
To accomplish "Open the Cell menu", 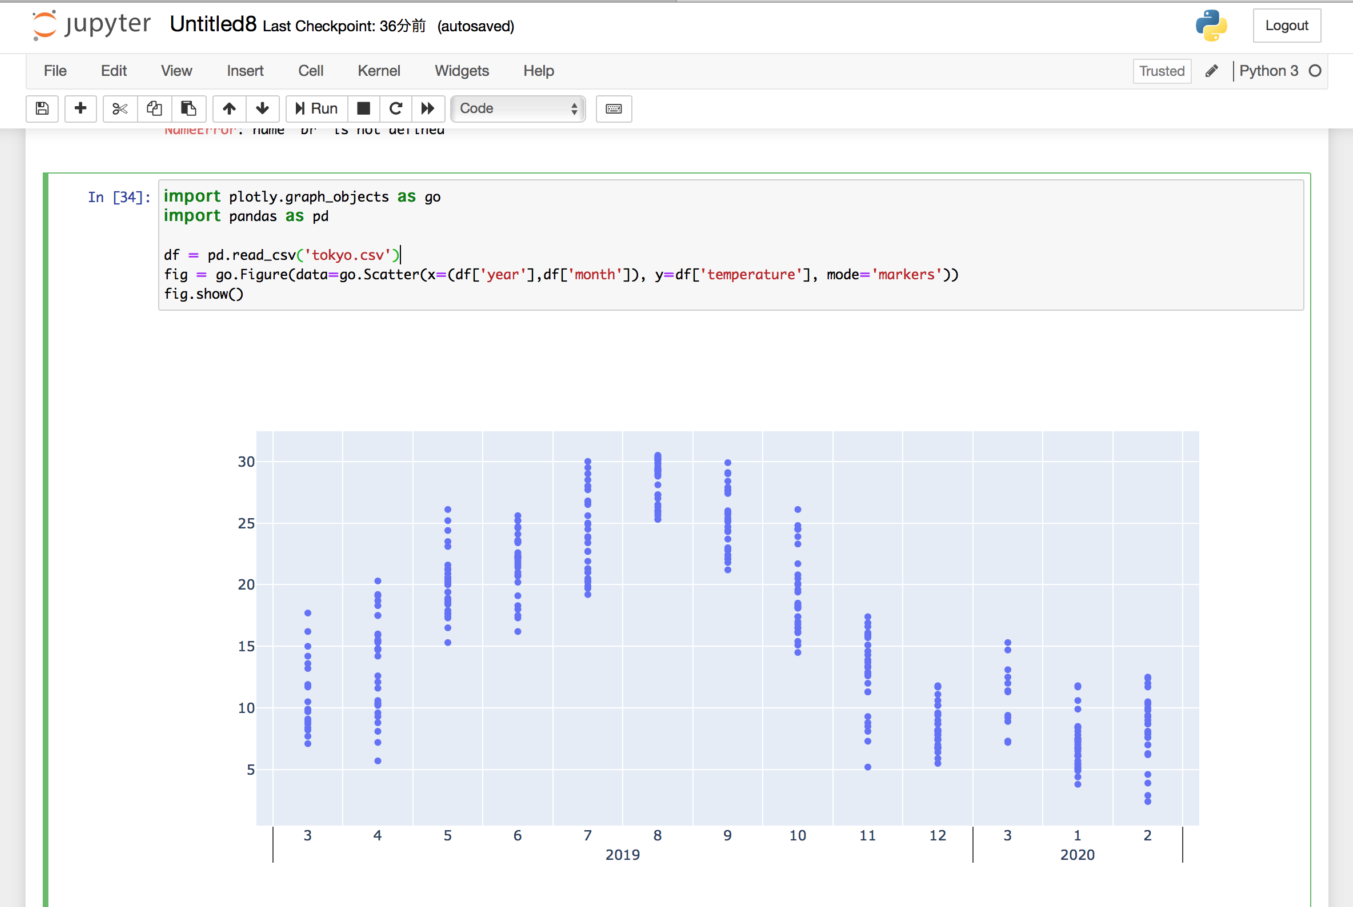I will [310, 71].
